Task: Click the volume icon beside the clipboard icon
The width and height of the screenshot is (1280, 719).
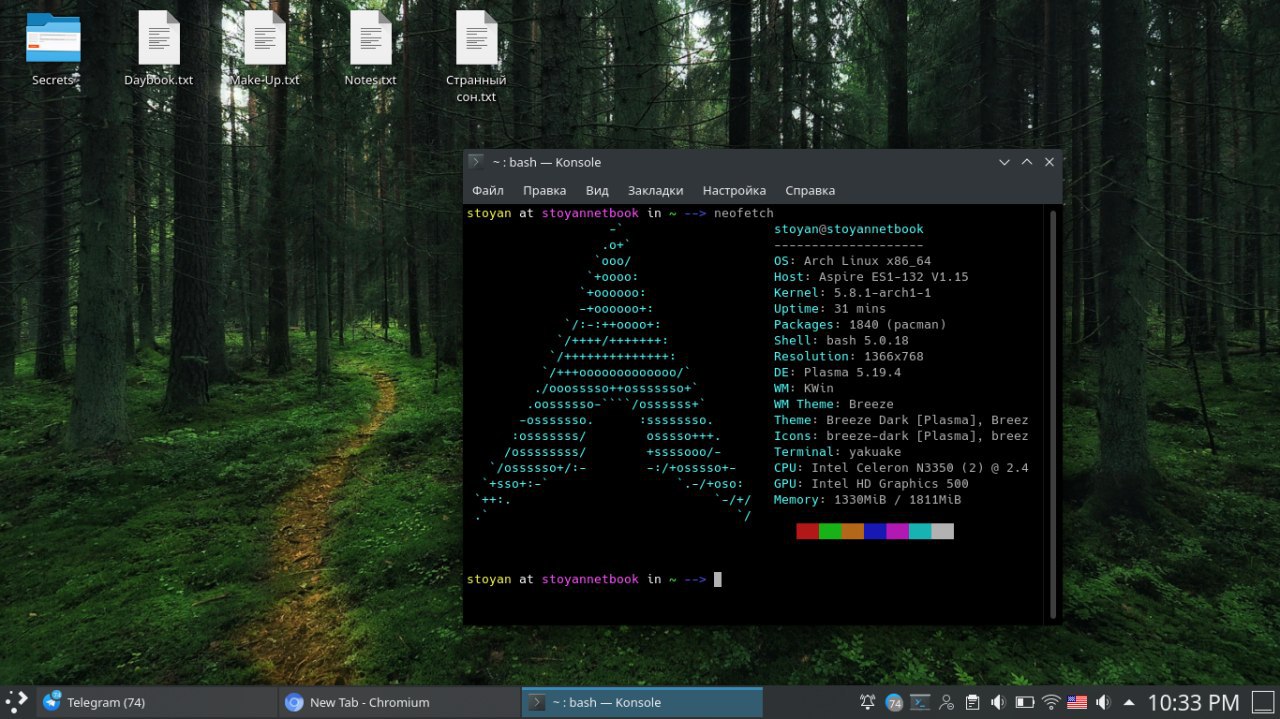Action: [998, 702]
